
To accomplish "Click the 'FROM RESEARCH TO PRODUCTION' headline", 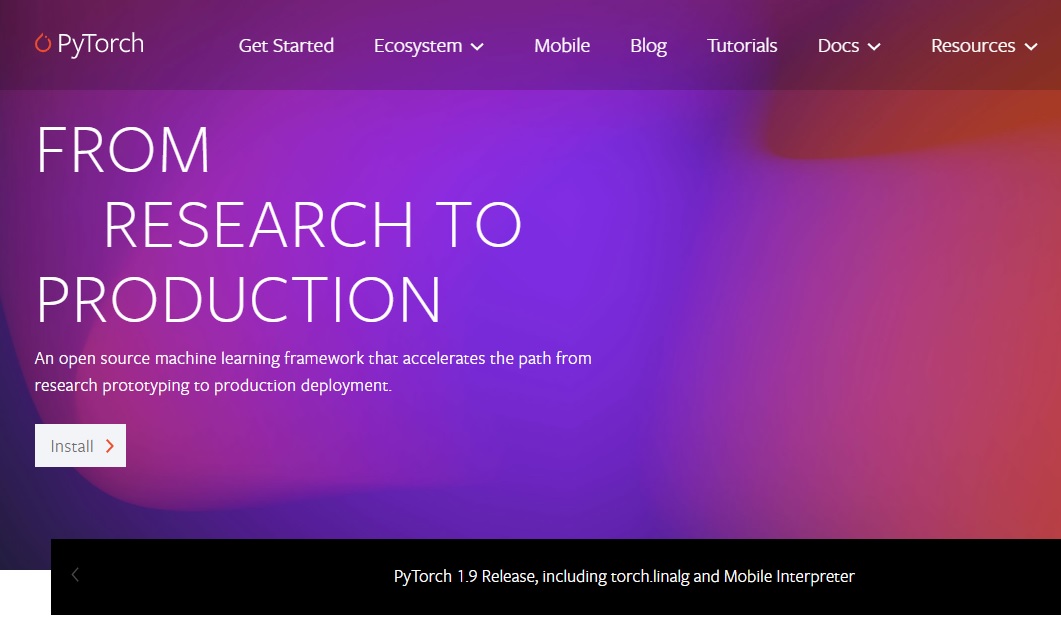I will pos(278,225).
